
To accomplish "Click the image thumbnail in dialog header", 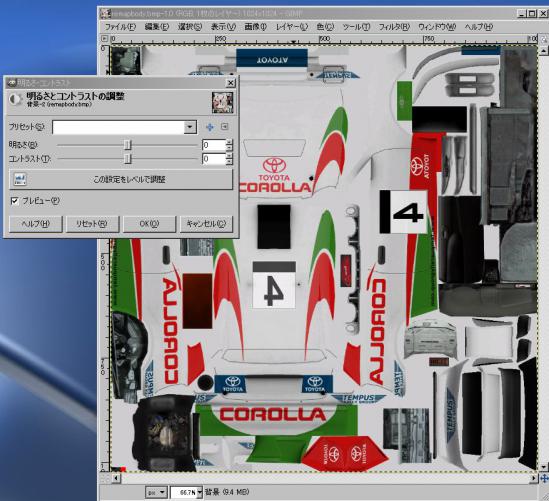I will (x=222, y=103).
